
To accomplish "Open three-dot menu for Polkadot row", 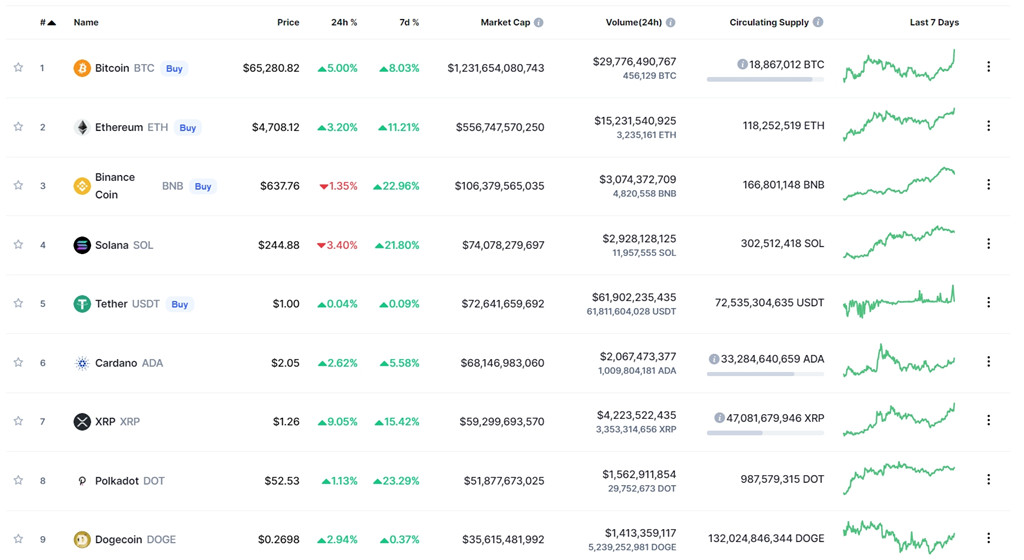I will tap(988, 479).
